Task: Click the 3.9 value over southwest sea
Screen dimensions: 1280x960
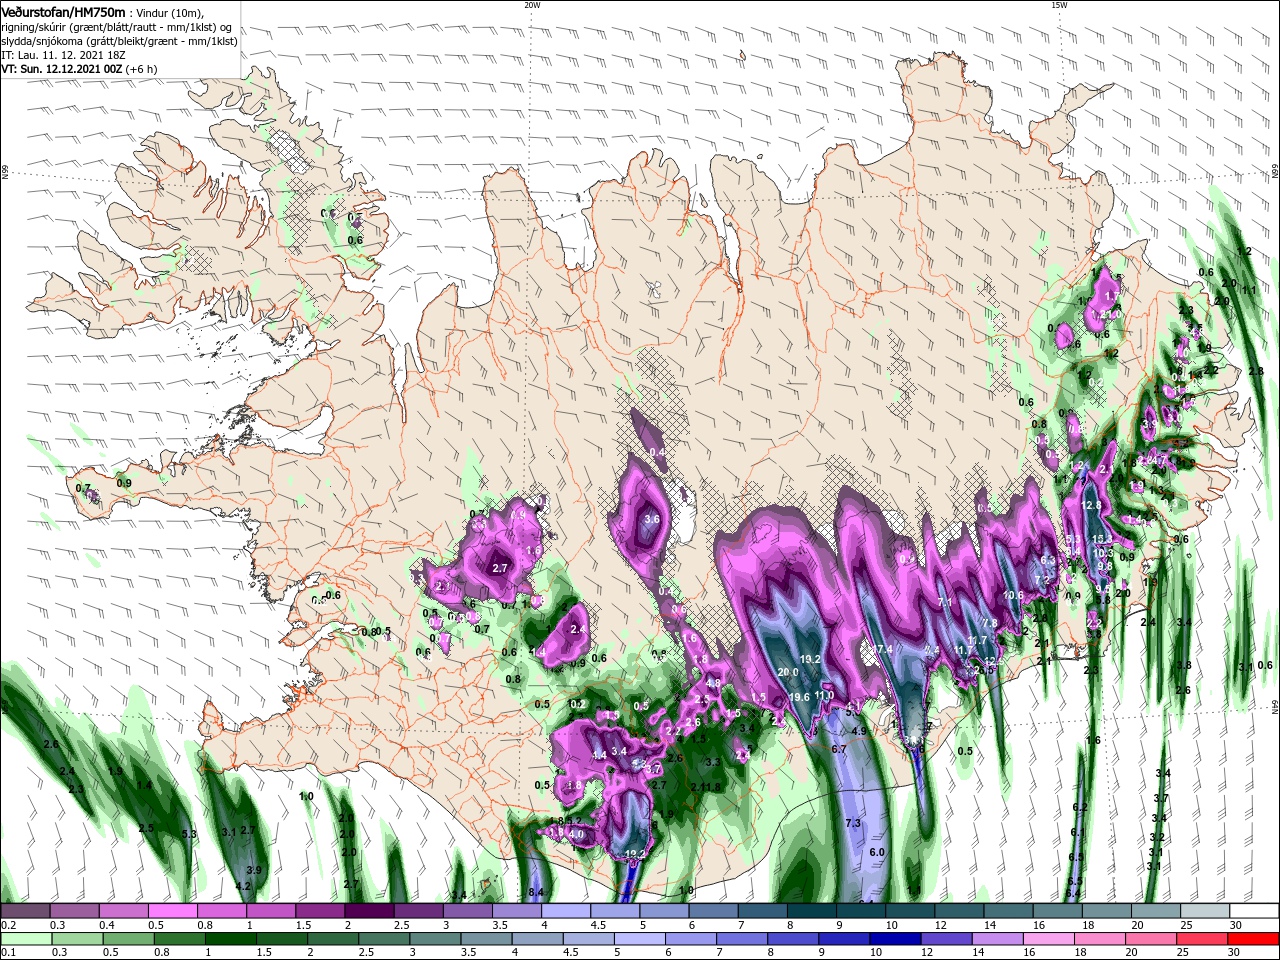Action: tap(253, 870)
